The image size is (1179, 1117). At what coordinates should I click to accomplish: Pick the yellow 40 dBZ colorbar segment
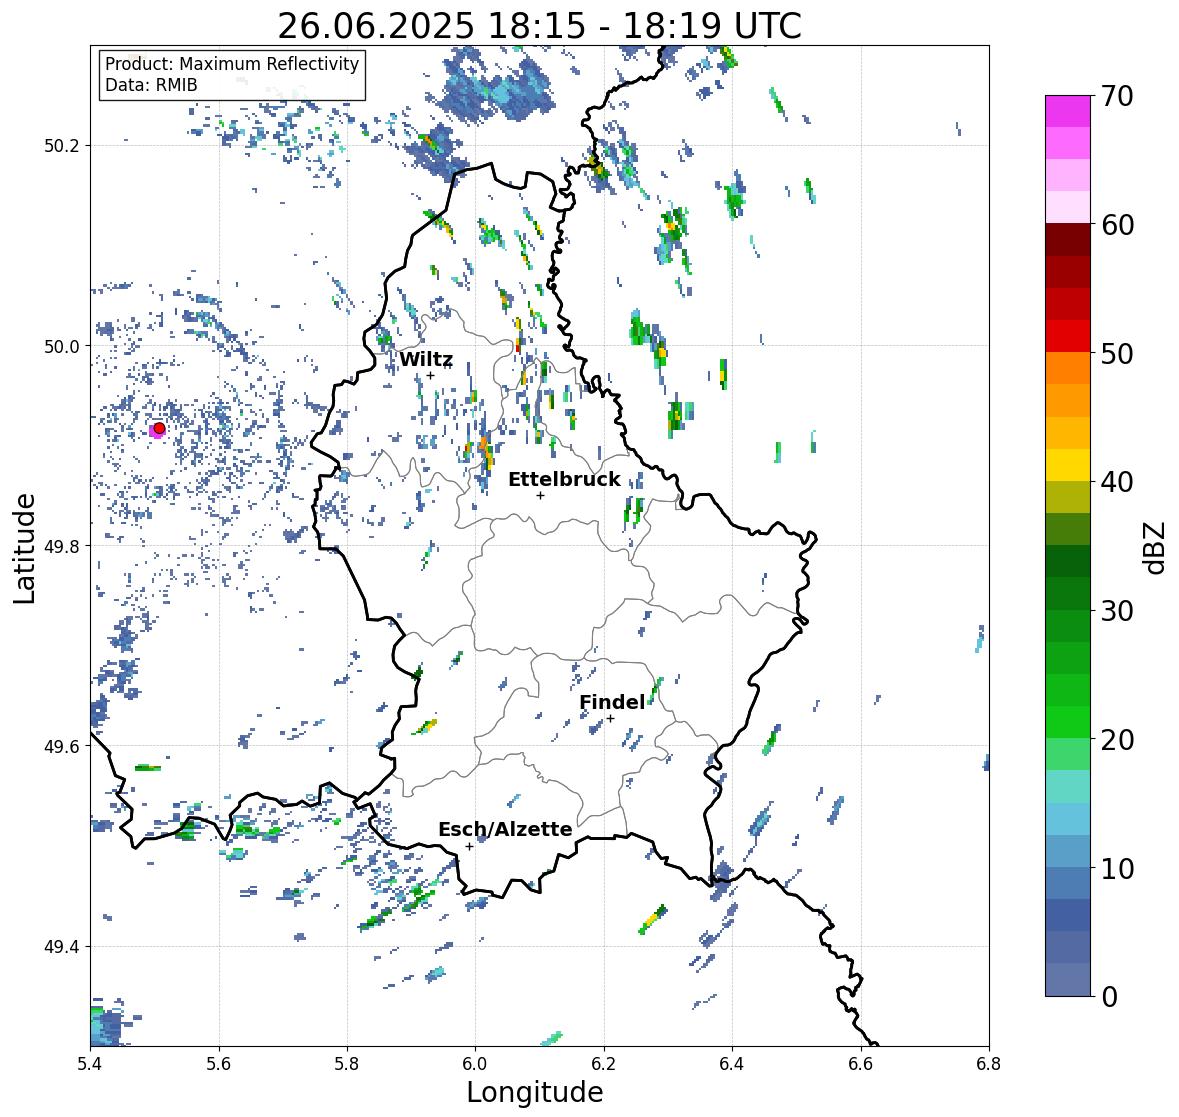point(1068,465)
